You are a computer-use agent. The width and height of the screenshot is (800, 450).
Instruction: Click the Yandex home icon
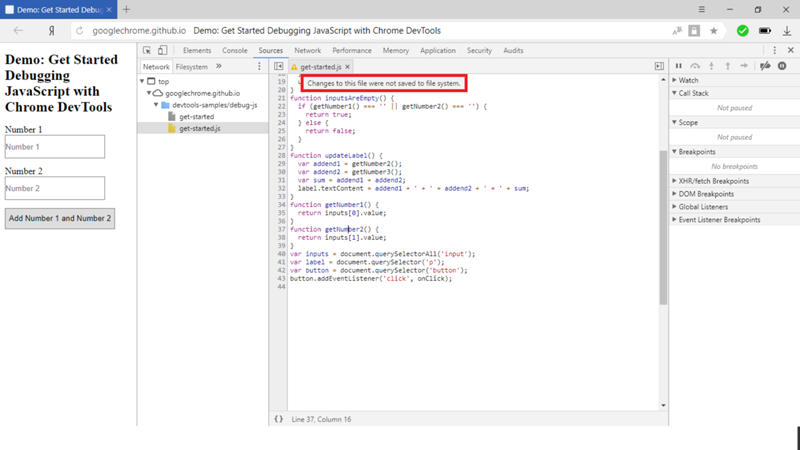52,31
